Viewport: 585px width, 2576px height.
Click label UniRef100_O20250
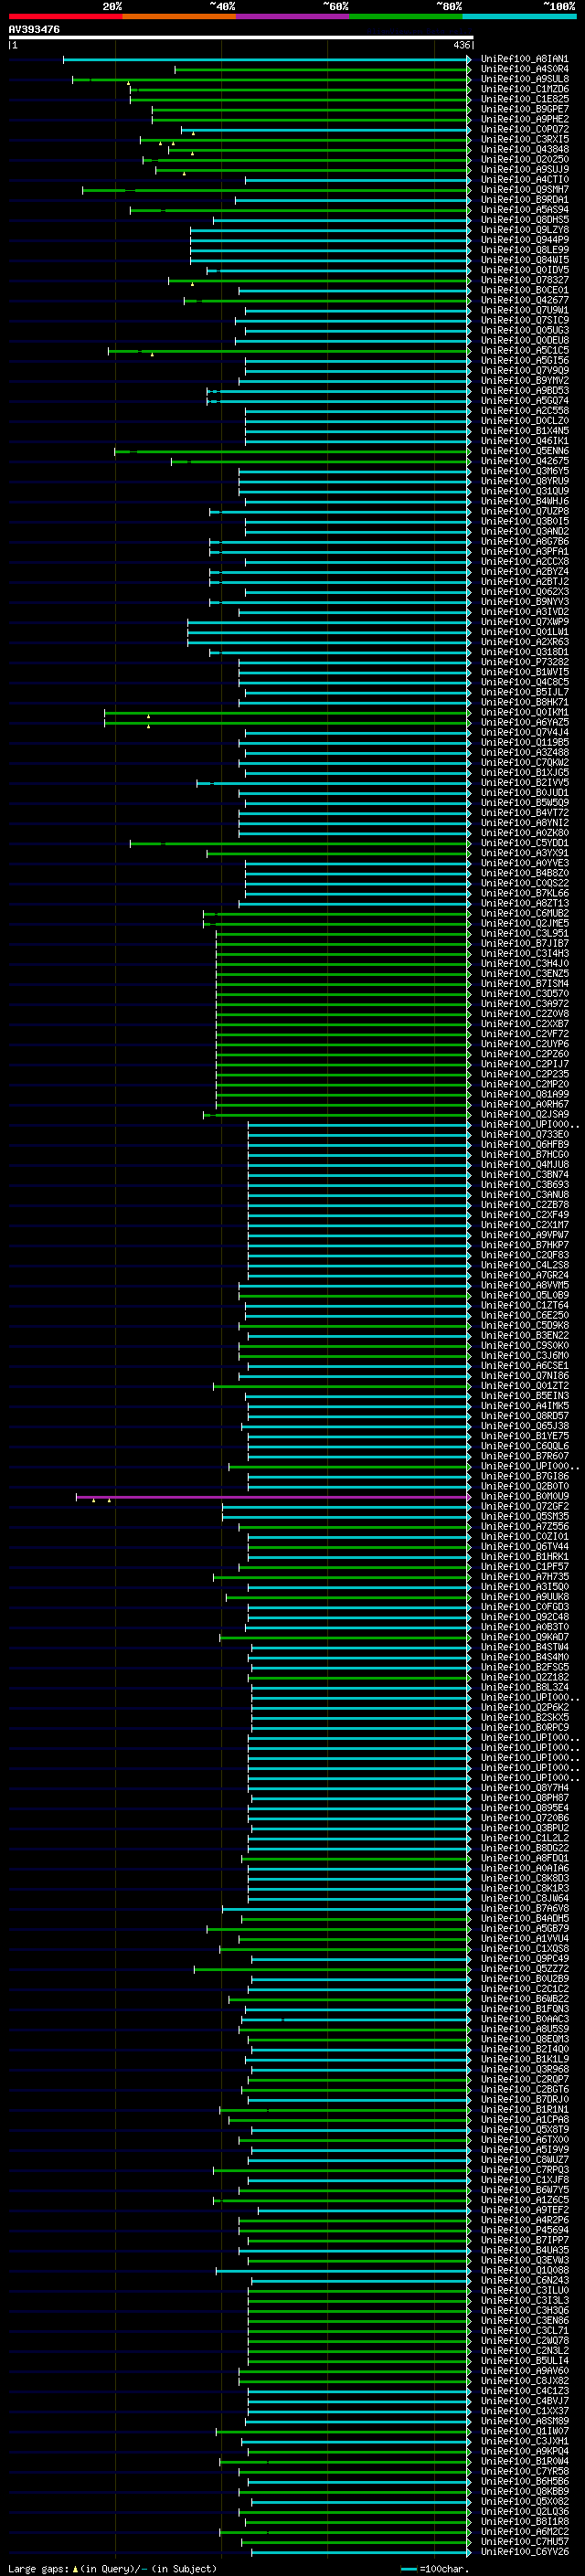(525, 160)
